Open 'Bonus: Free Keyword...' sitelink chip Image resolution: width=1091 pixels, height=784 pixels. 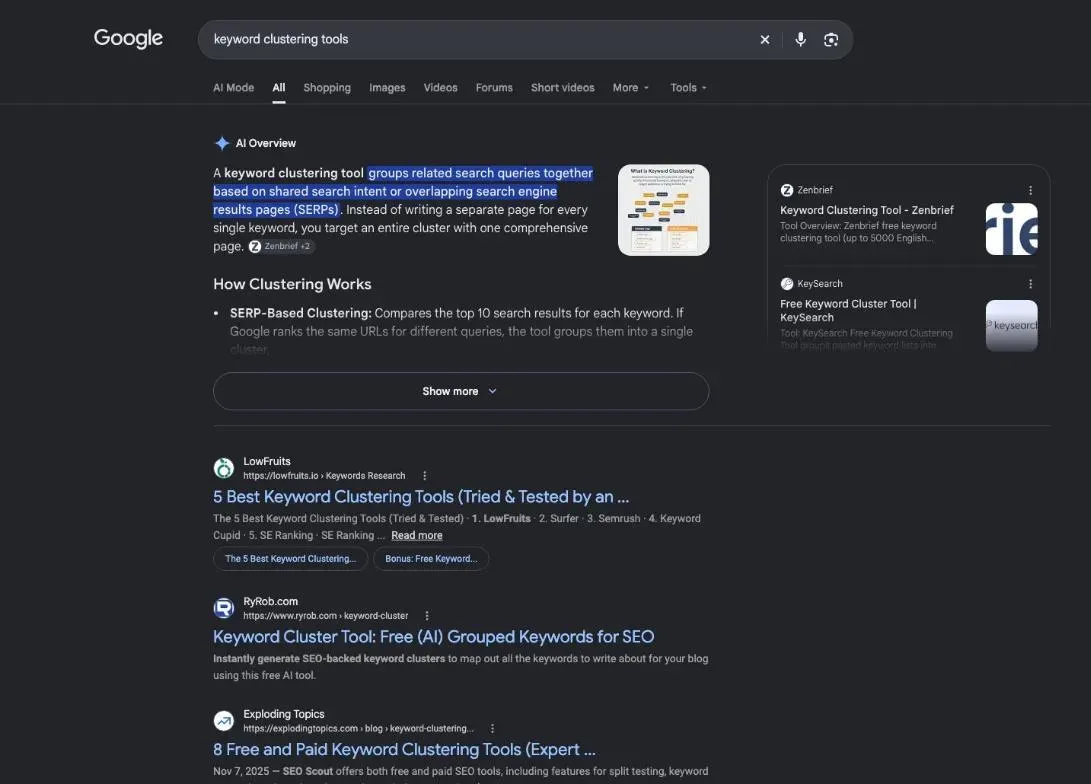[x=431, y=559]
